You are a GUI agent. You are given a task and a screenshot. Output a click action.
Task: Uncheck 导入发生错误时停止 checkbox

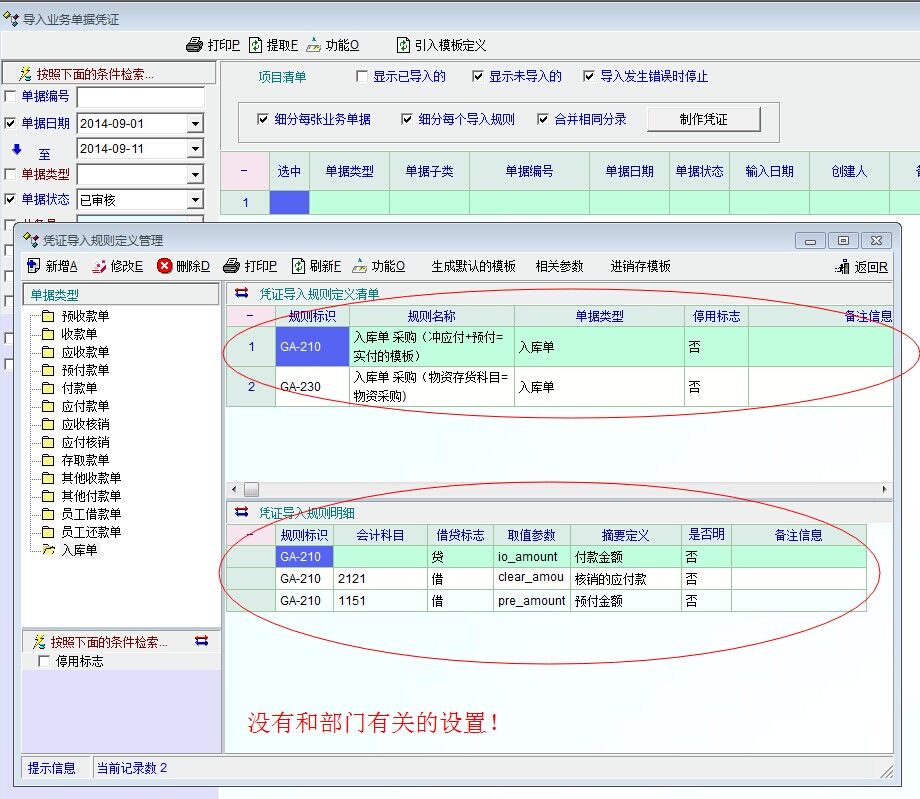pyautogui.click(x=590, y=76)
